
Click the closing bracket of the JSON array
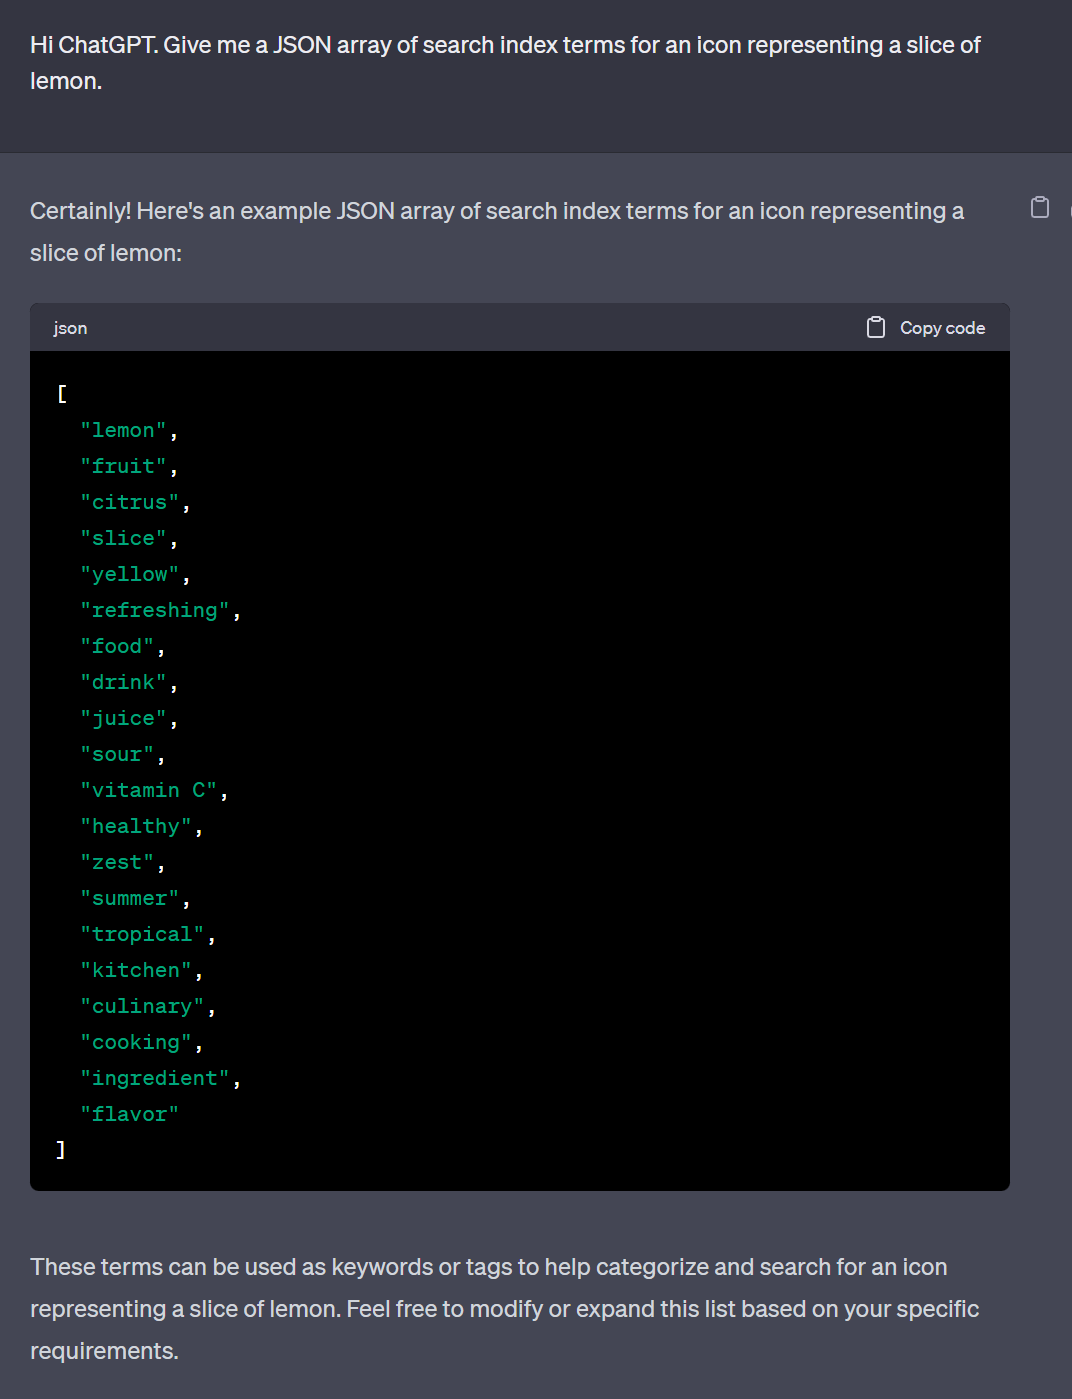61,1149
